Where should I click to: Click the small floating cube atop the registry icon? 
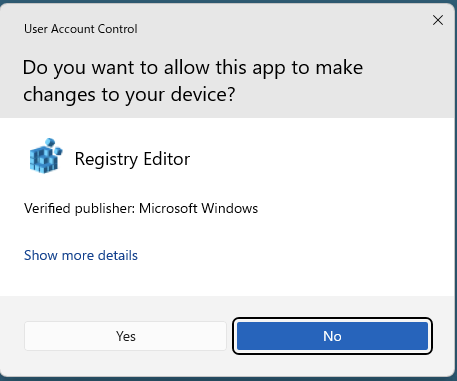point(50,142)
